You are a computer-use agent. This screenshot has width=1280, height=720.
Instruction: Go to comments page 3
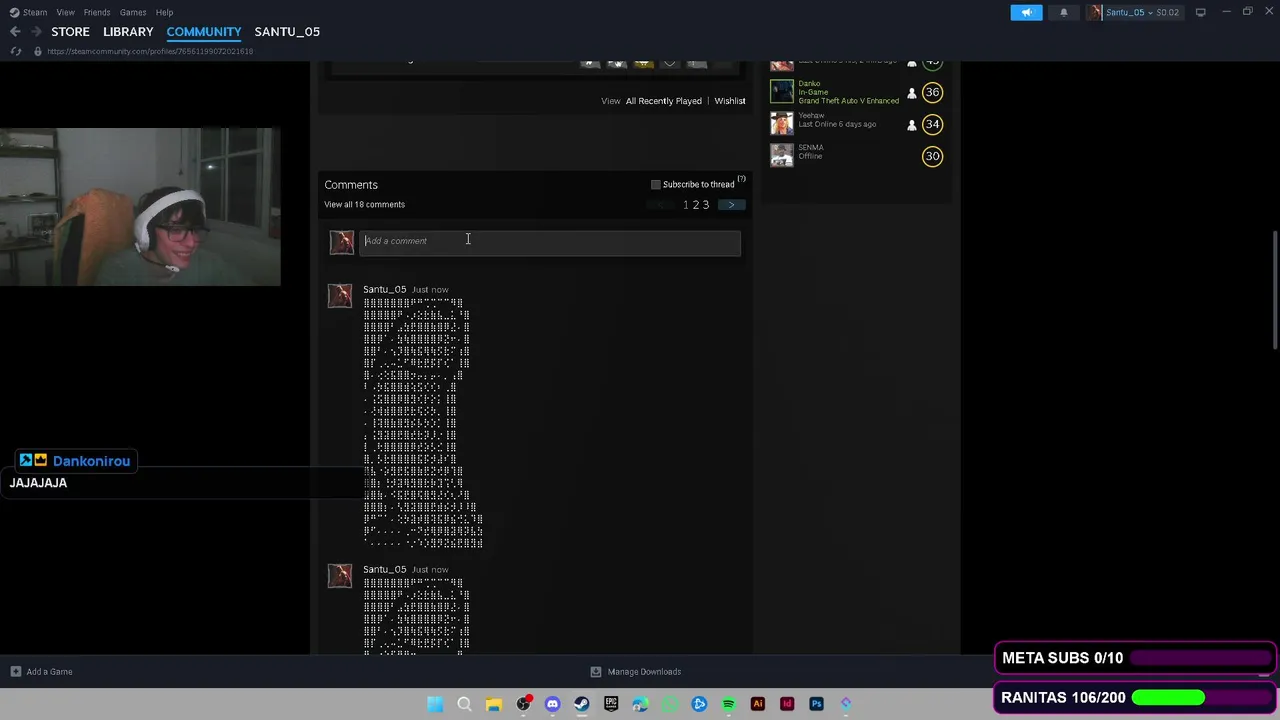click(705, 205)
